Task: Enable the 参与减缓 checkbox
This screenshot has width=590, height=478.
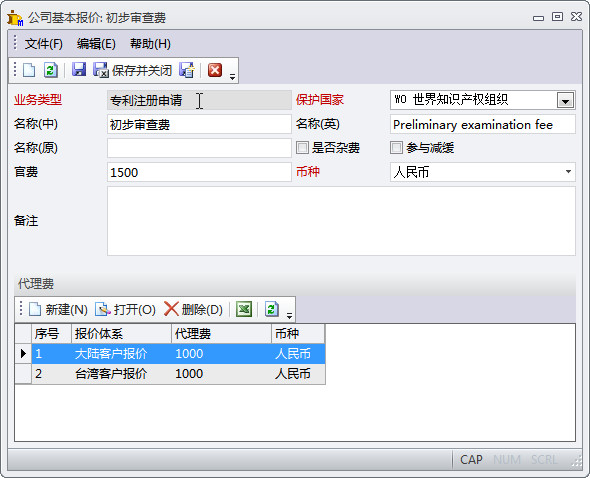Action: pyautogui.click(x=396, y=148)
